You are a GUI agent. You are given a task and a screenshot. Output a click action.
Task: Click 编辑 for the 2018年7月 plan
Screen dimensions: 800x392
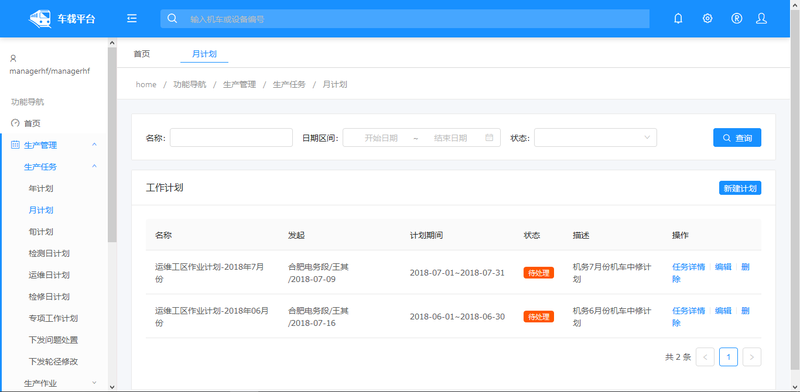723,266
